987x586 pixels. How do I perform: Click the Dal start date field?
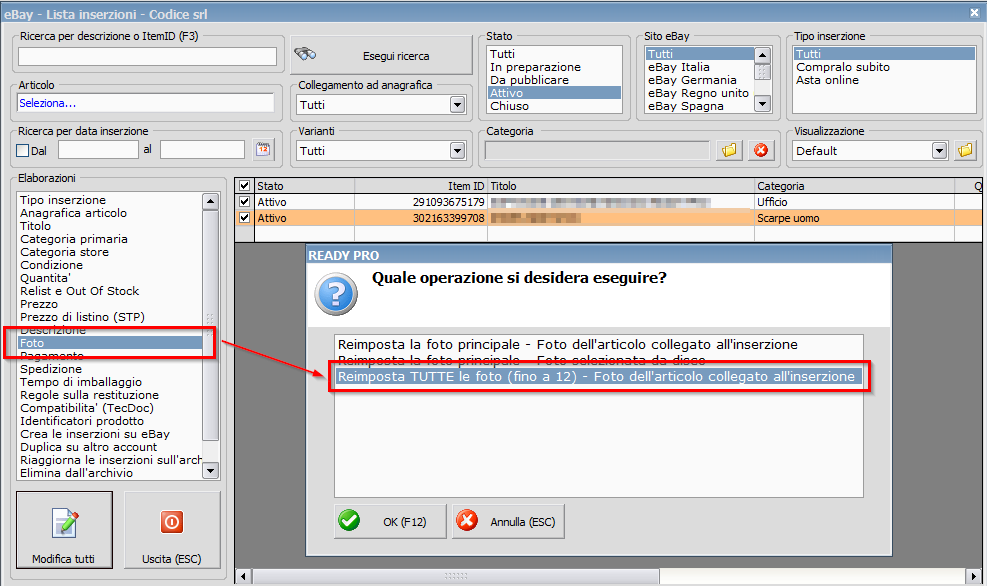click(98, 150)
